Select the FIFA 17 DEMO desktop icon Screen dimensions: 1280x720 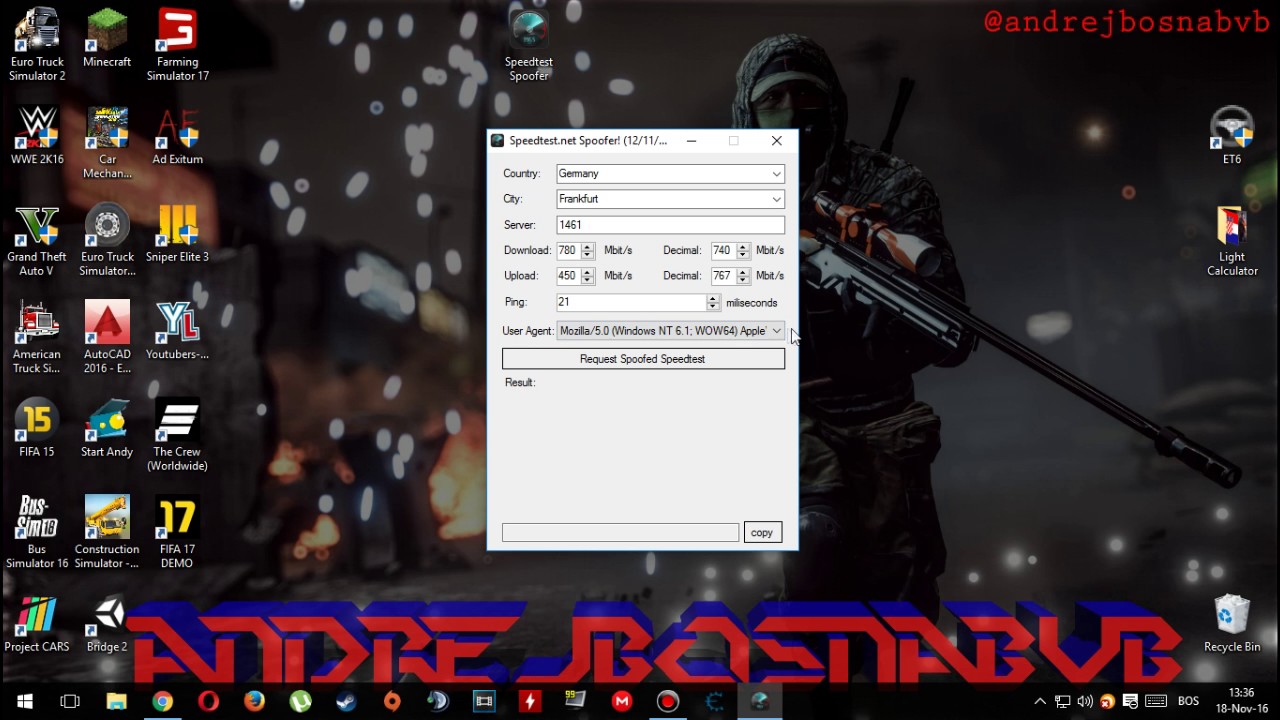177,533
